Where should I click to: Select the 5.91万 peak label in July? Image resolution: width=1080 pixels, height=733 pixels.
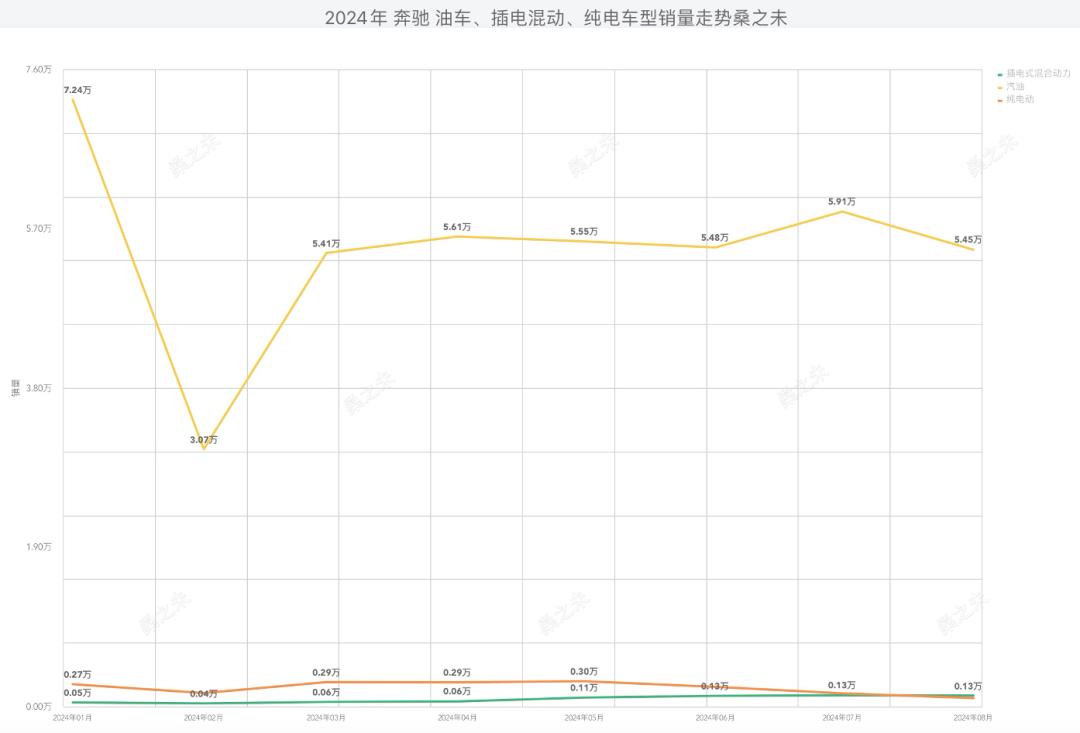point(842,201)
